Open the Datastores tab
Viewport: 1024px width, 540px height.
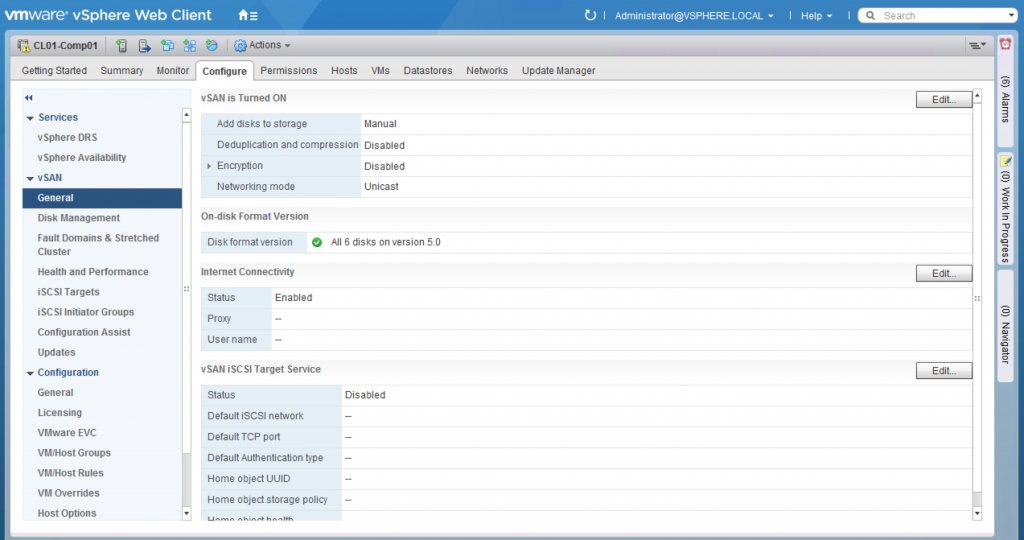[428, 71]
